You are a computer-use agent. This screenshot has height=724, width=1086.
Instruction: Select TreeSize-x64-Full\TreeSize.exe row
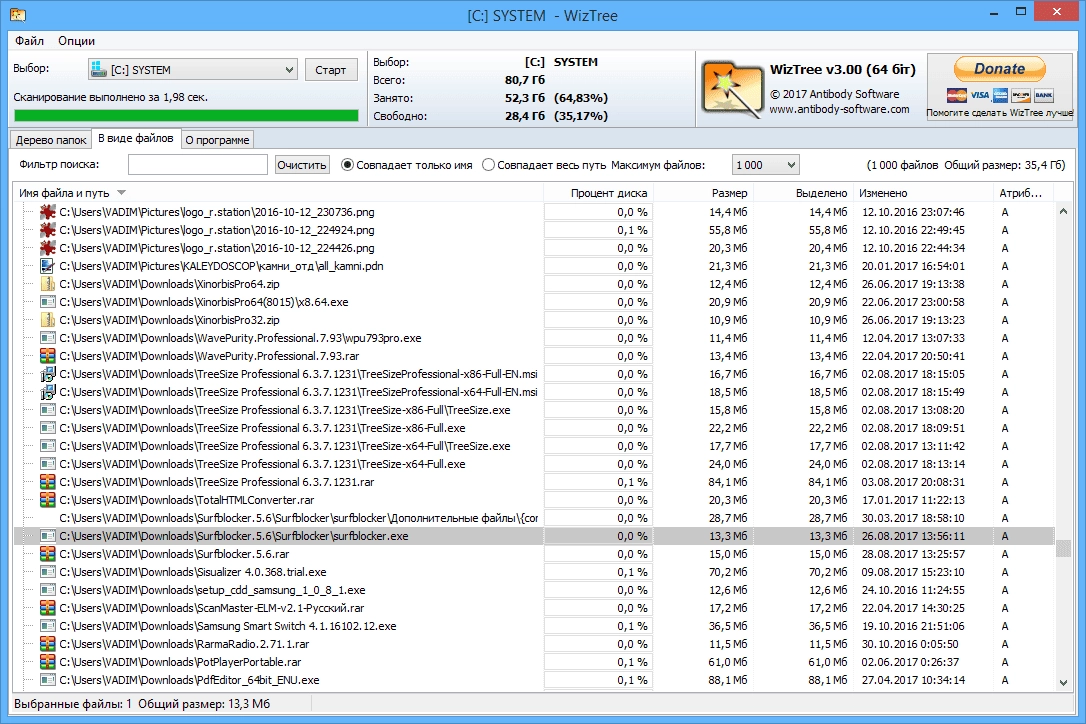coord(534,446)
